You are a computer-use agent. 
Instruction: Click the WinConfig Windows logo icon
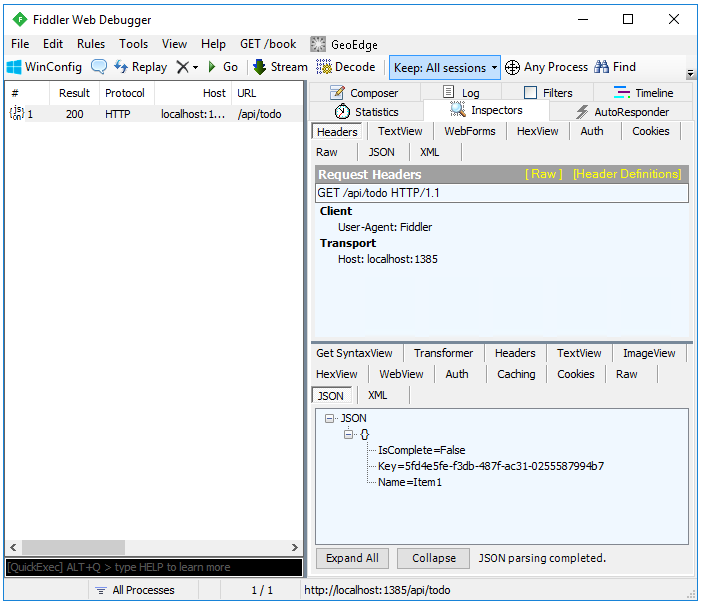point(14,67)
